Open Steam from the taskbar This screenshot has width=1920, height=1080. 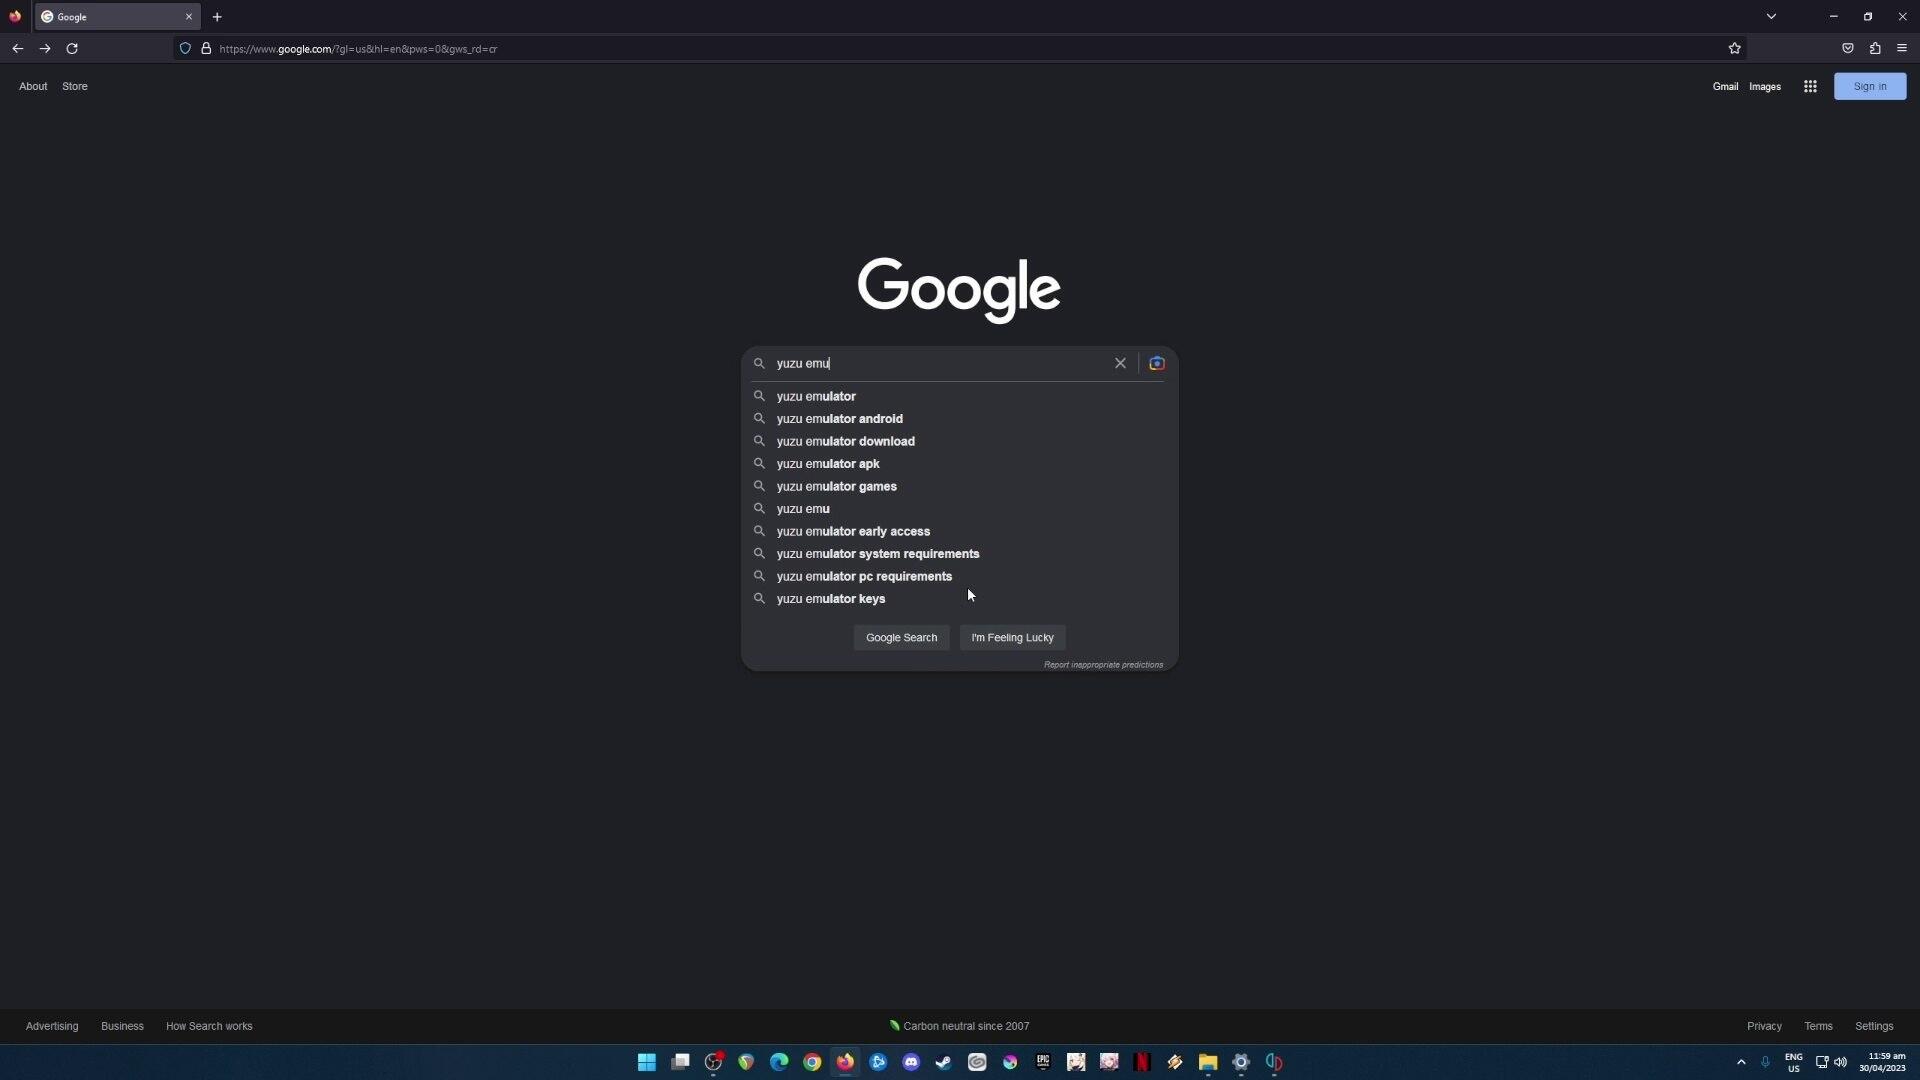click(943, 1062)
